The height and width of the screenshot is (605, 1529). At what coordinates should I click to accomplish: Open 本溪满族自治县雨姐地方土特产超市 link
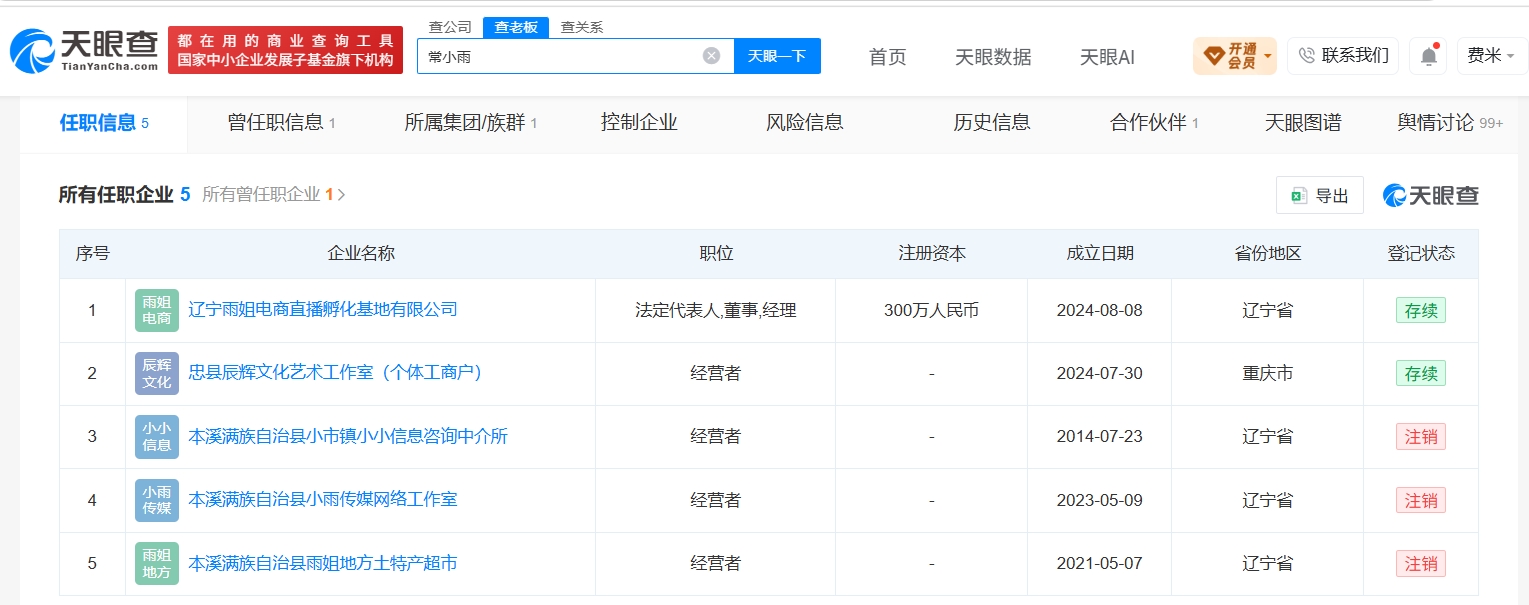(323, 563)
